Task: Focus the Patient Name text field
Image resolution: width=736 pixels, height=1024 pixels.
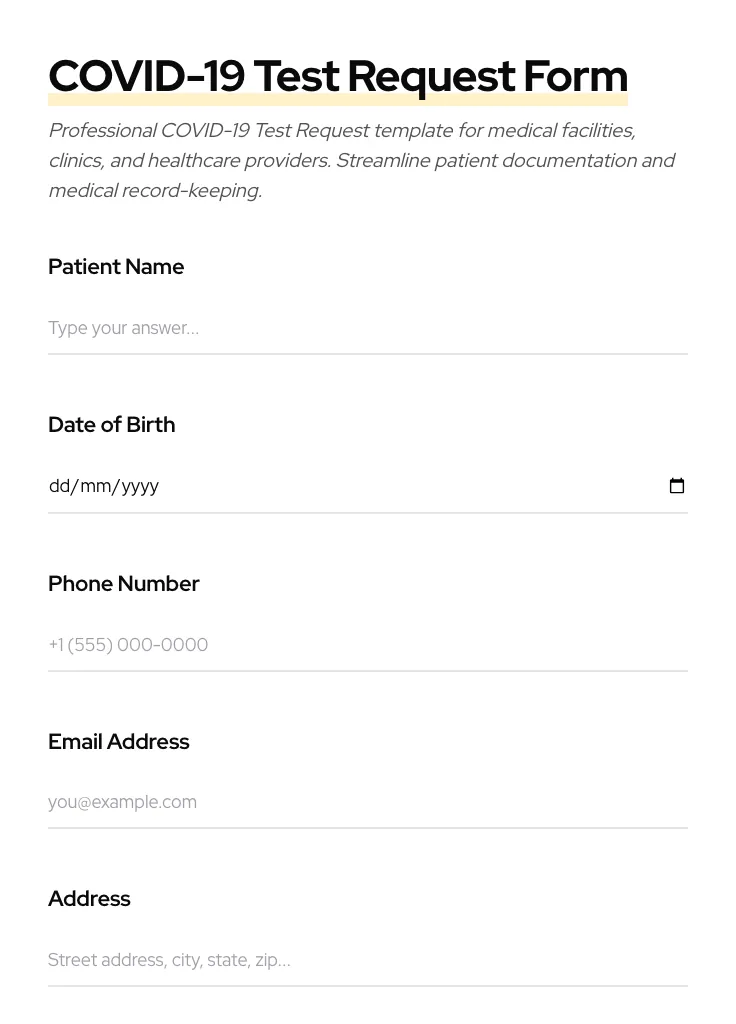Action: pos(367,328)
